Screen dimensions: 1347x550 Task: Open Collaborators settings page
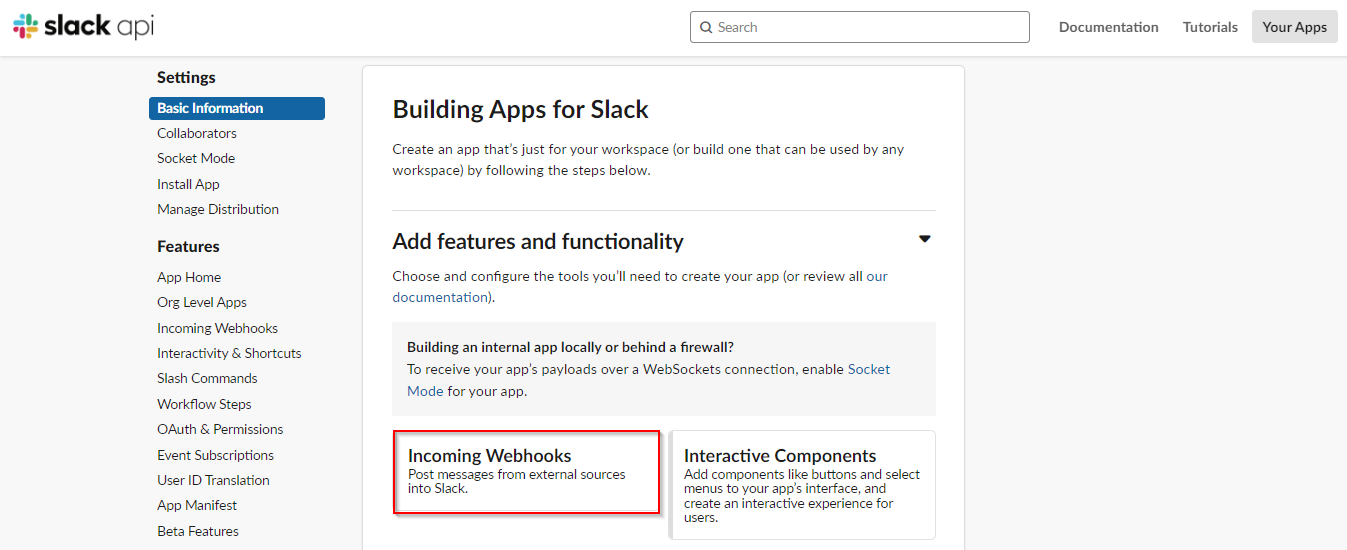tap(197, 133)
